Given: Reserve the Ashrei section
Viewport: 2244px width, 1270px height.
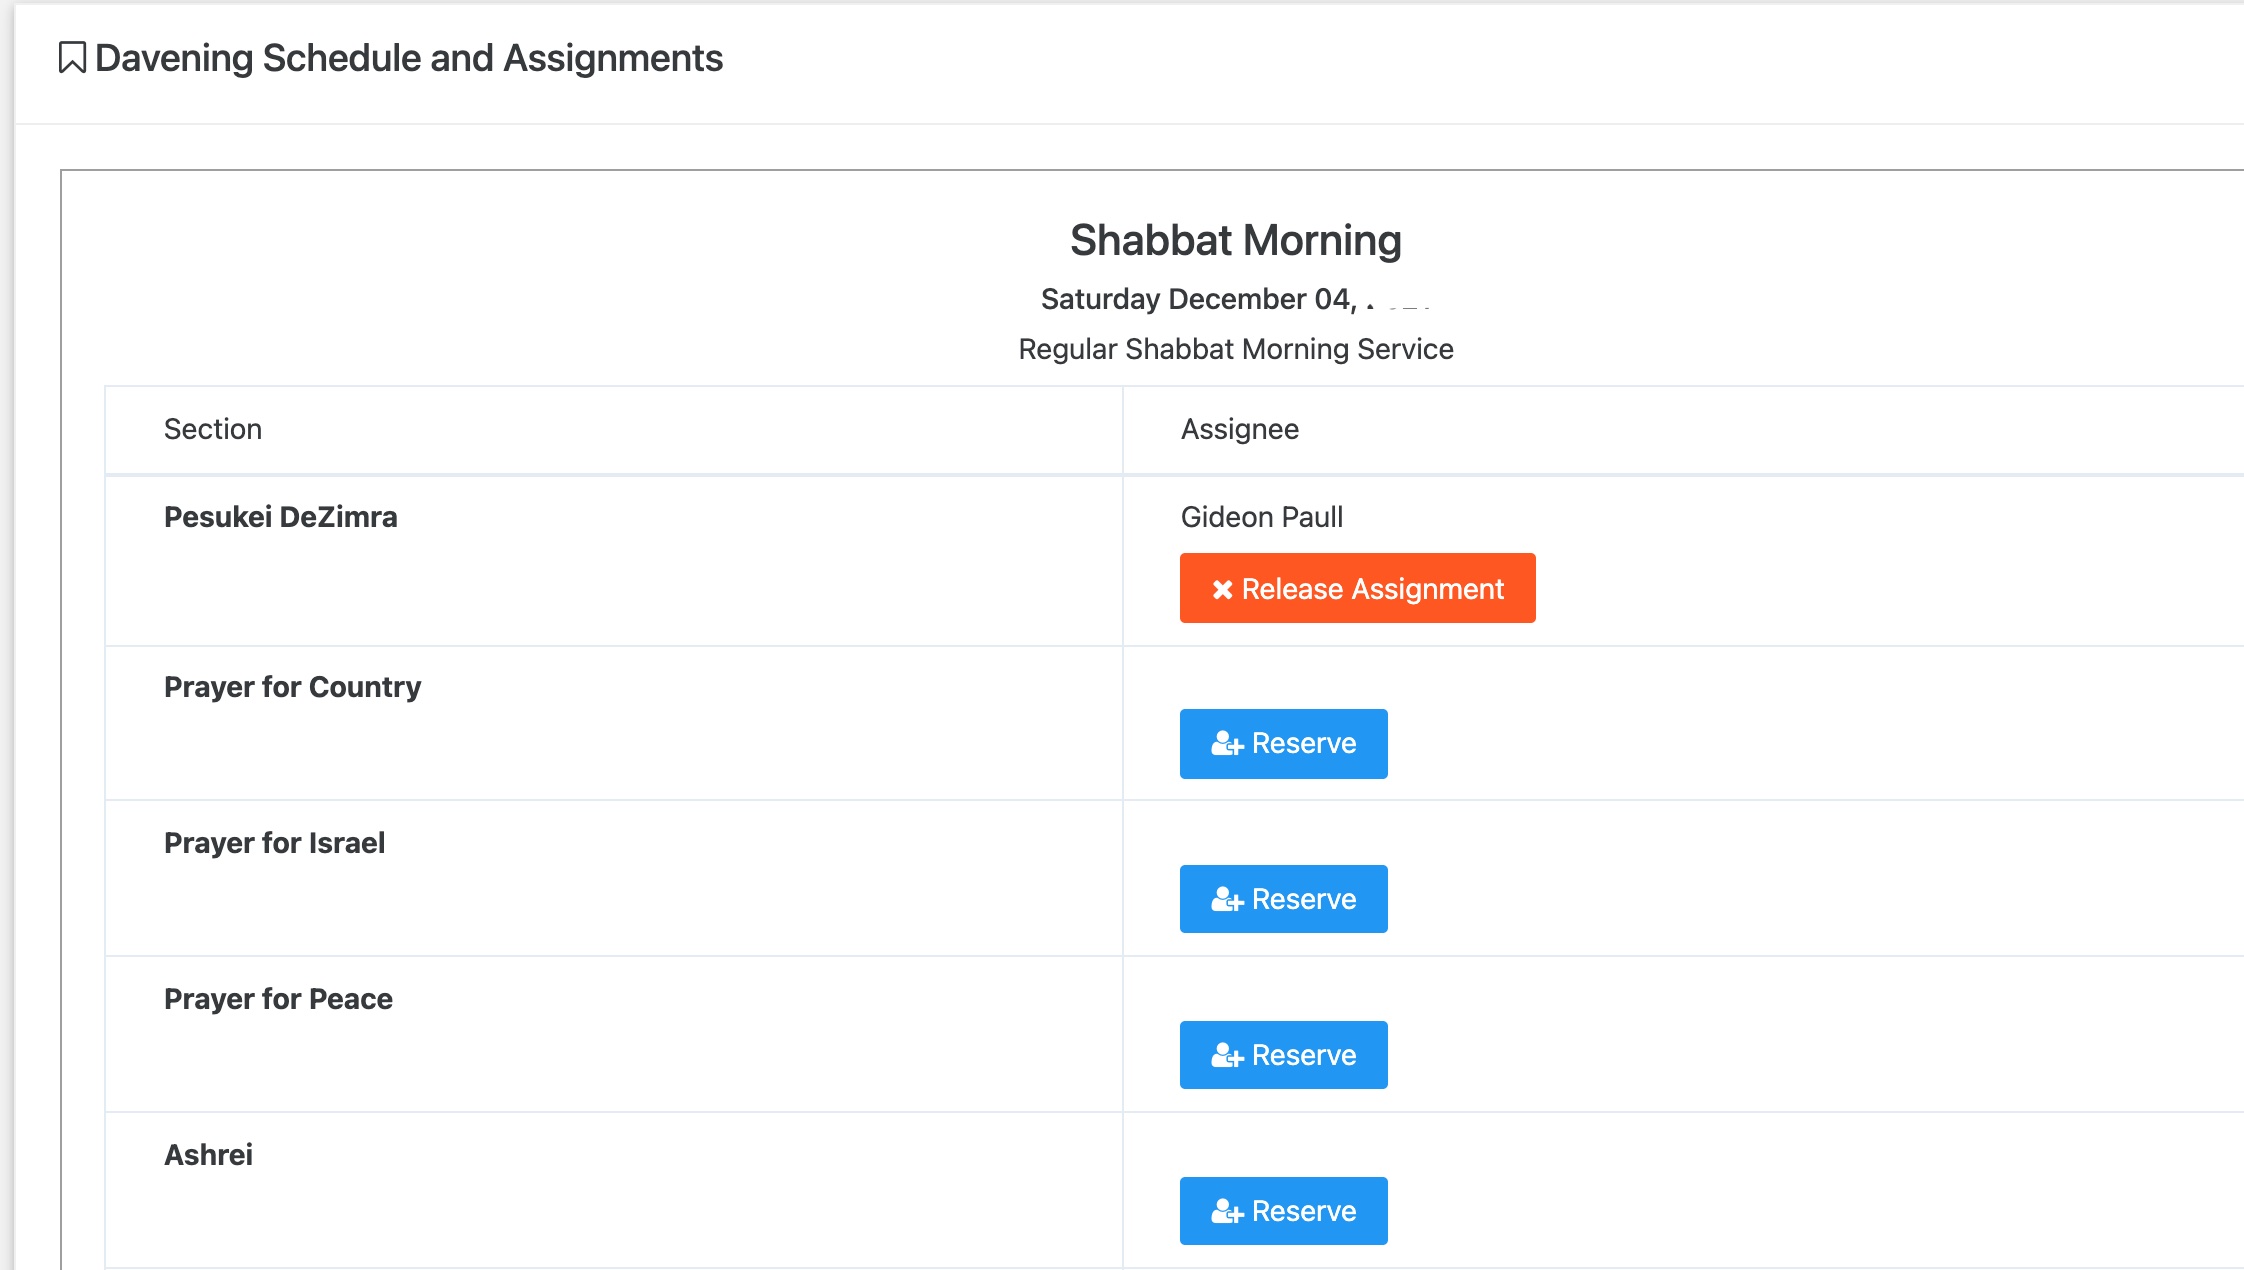Looking at the screenshot, I should (x=1283, y=1212).
